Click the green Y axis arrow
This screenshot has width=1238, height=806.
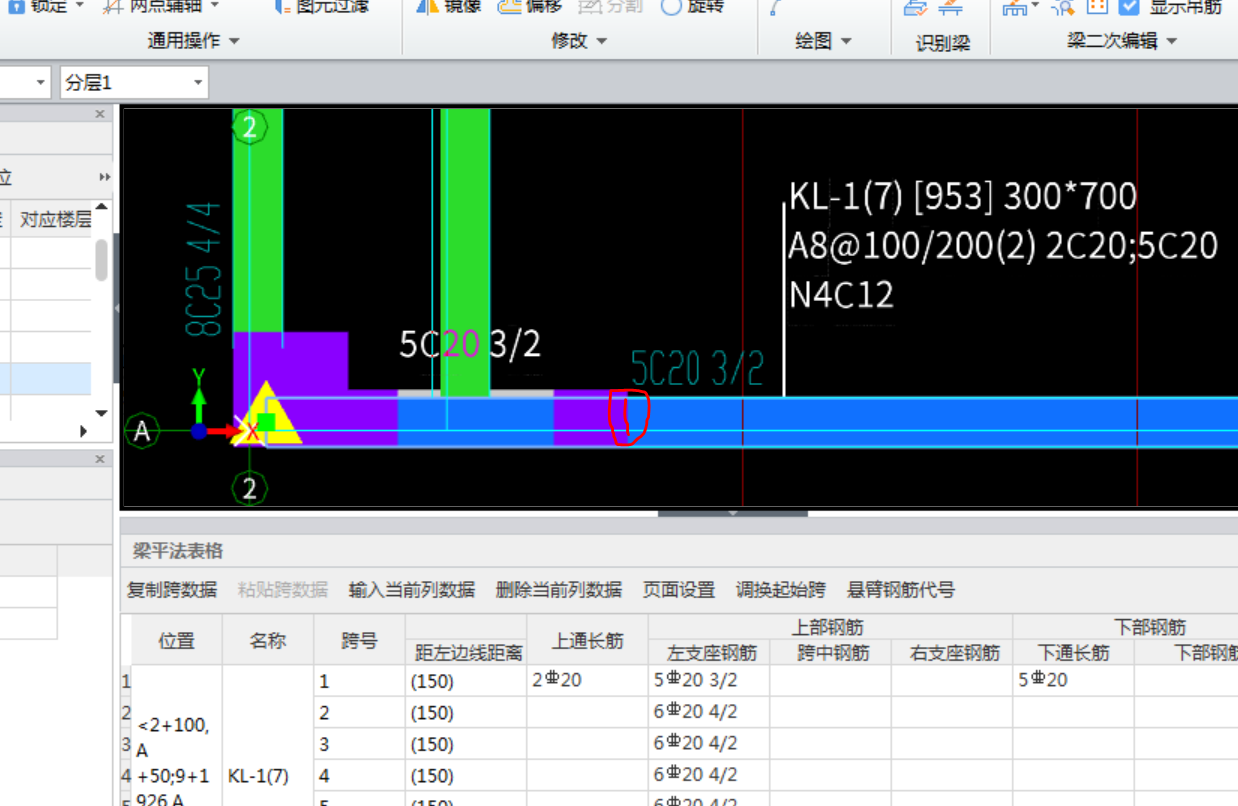click(199, 400)
